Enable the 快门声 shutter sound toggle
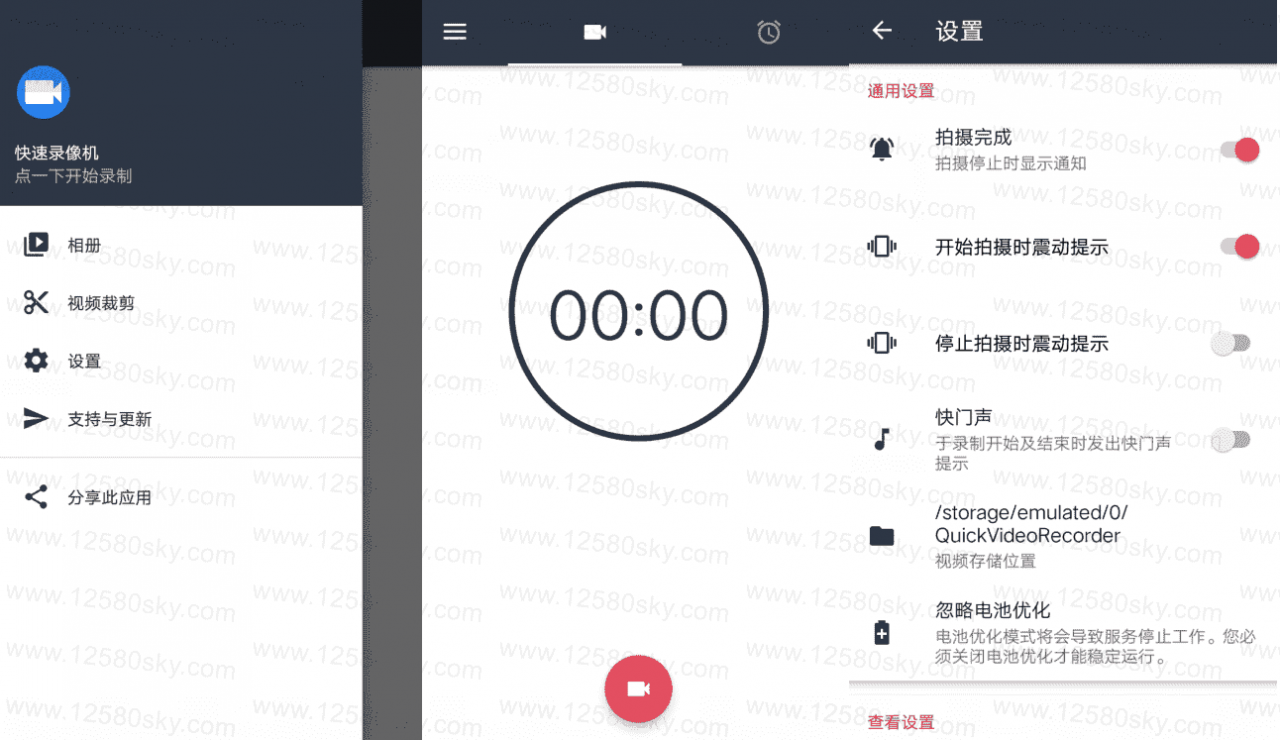This screenshot has height=740, width=1280. [1231, 439]
